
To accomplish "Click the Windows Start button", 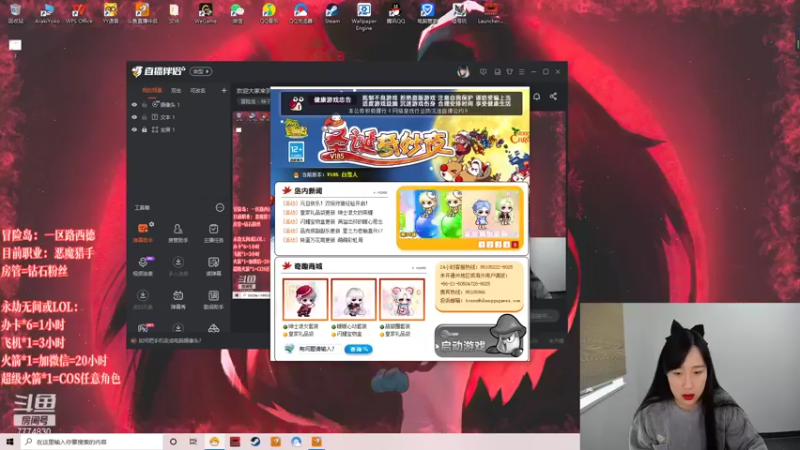I will [x=9, y=441].
